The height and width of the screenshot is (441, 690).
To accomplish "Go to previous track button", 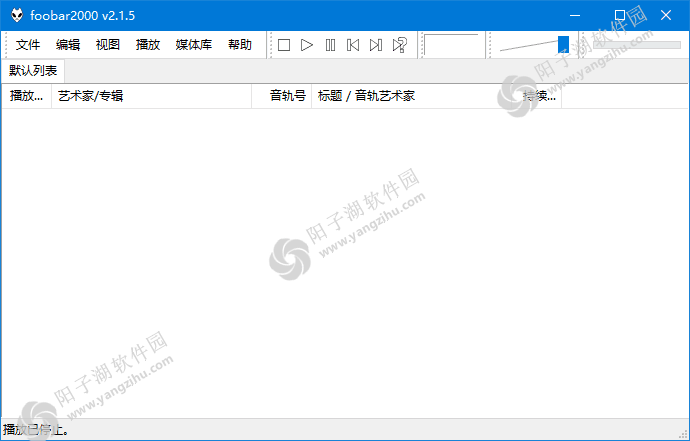I will click(353, 45).
